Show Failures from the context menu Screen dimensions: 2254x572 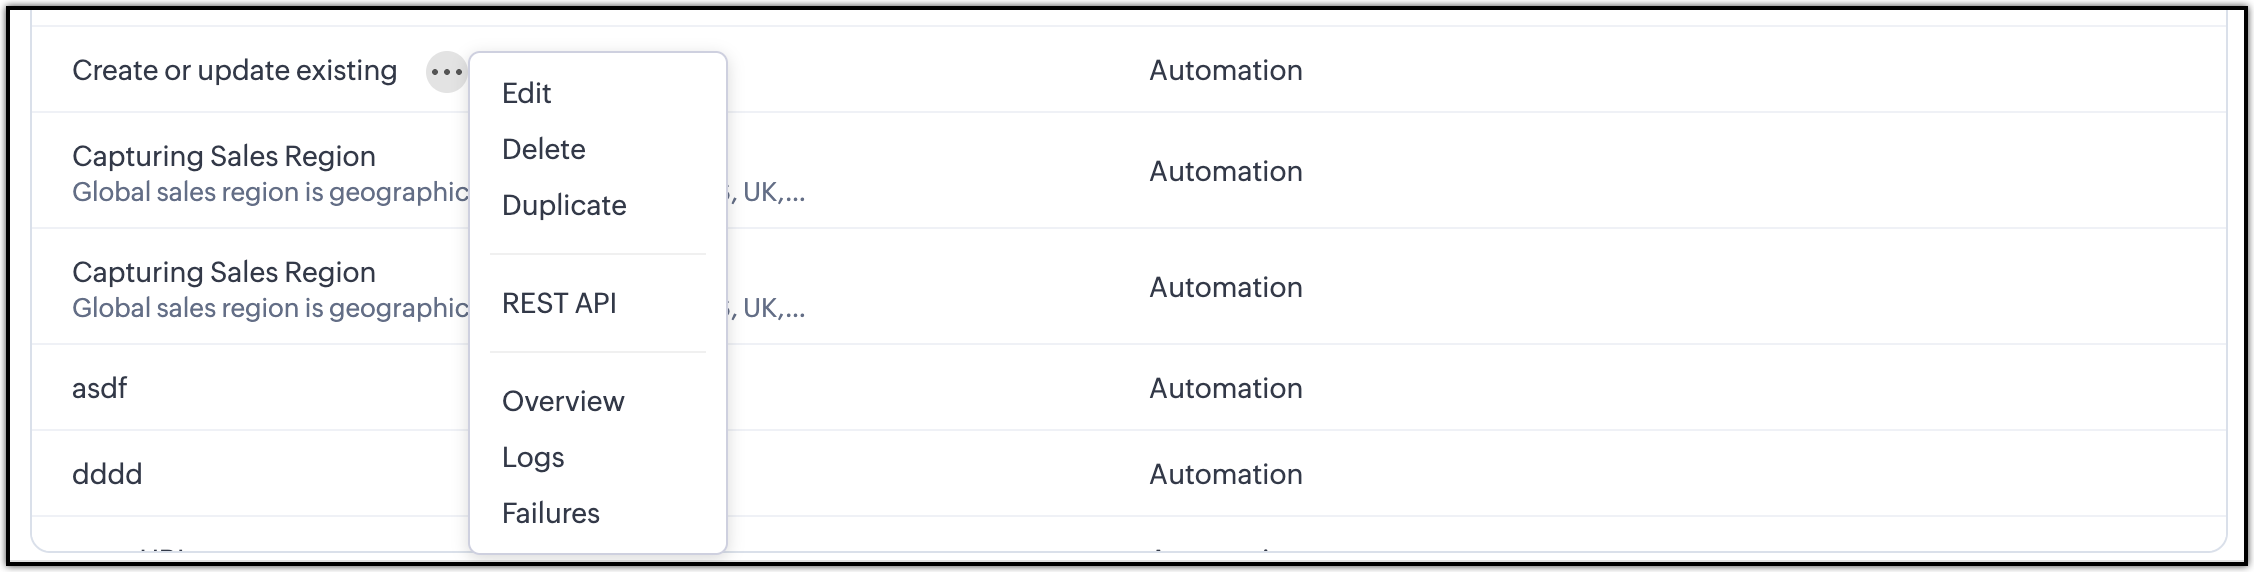(550, 513)
